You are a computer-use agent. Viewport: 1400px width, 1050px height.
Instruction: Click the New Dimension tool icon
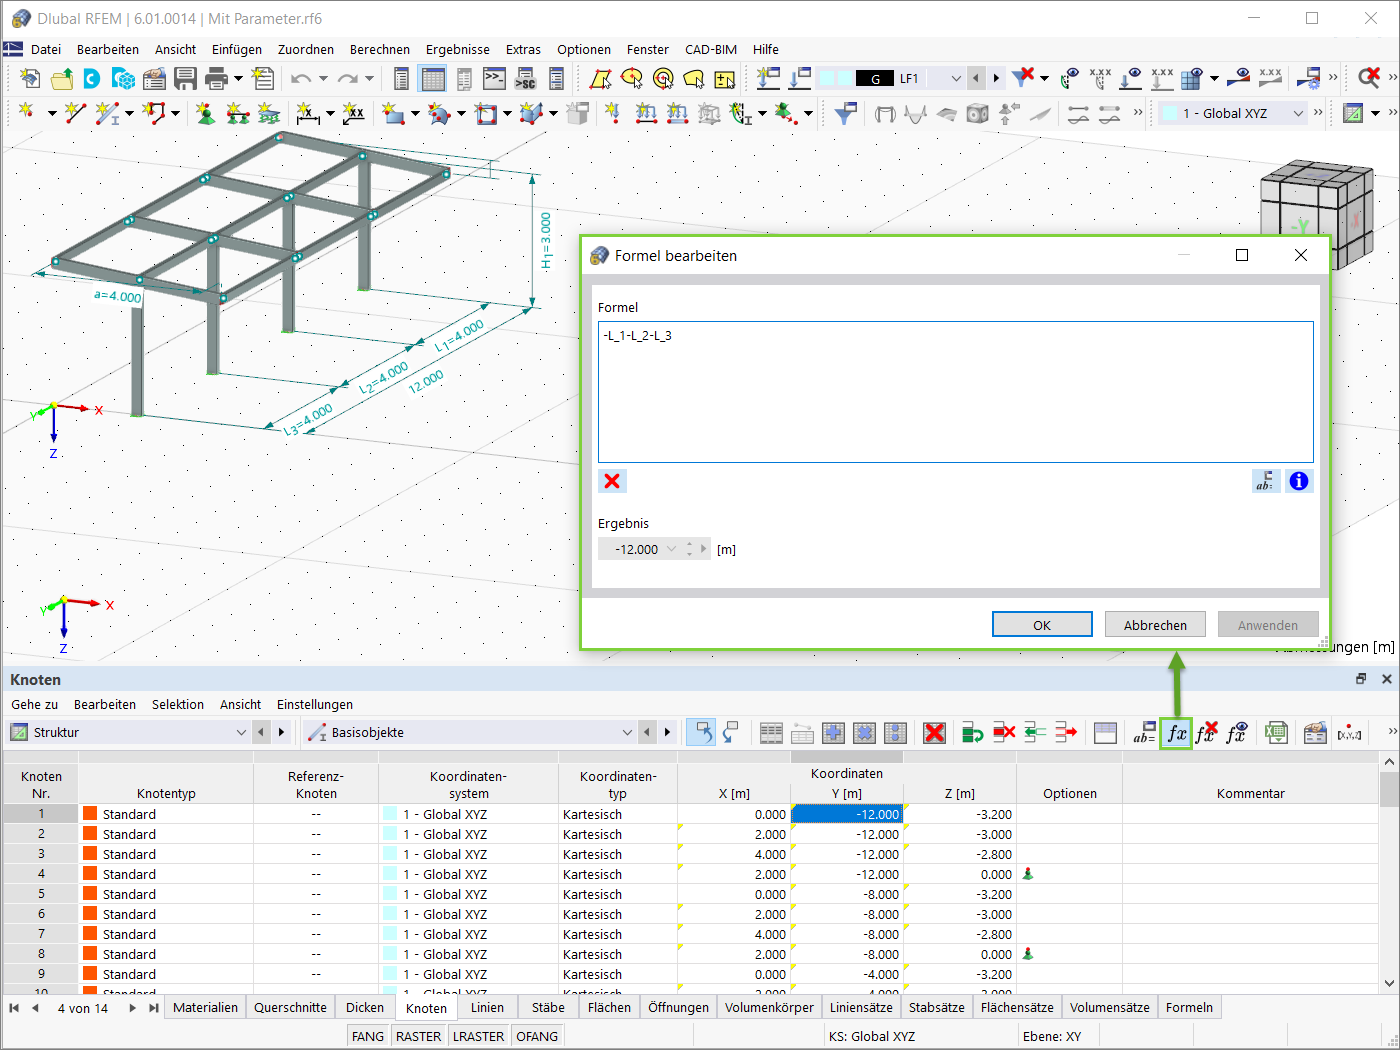point(308,113)
